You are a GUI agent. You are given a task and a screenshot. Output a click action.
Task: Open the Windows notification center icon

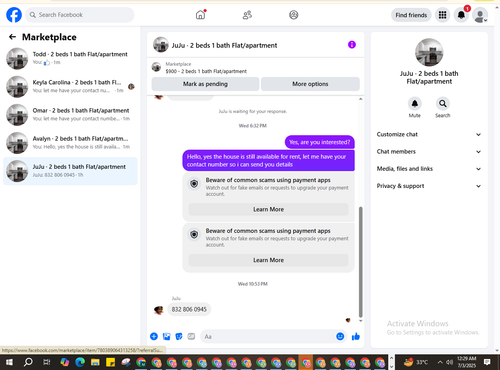click(487, 362)
